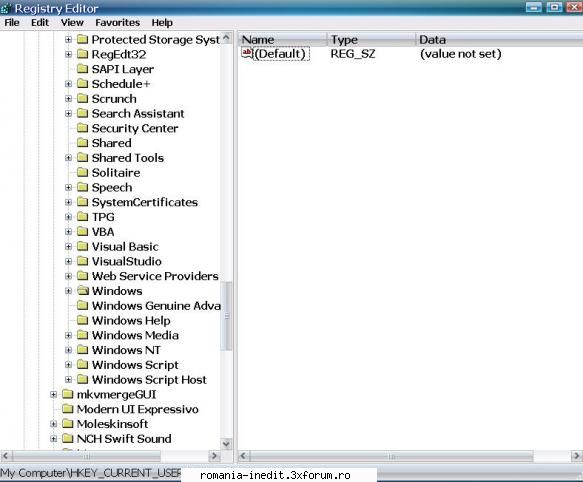Select the Search Assistant key label
583x482 pixels.
(x=138, y=113)
